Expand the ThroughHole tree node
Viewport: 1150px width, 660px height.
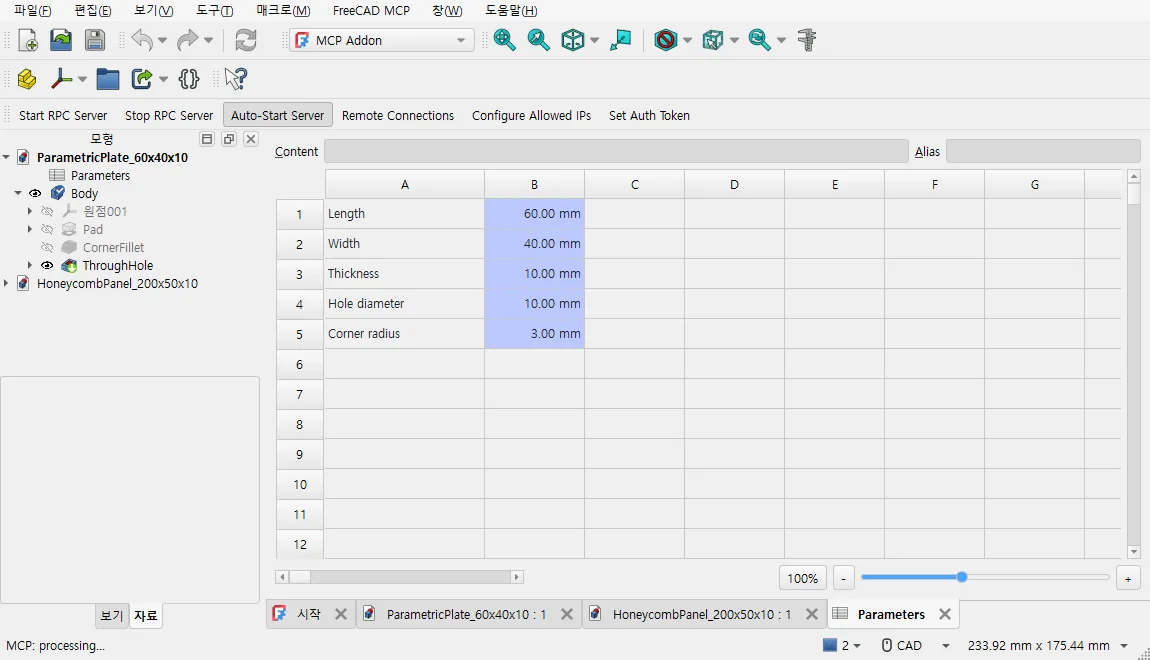click(x=29, y=265)
